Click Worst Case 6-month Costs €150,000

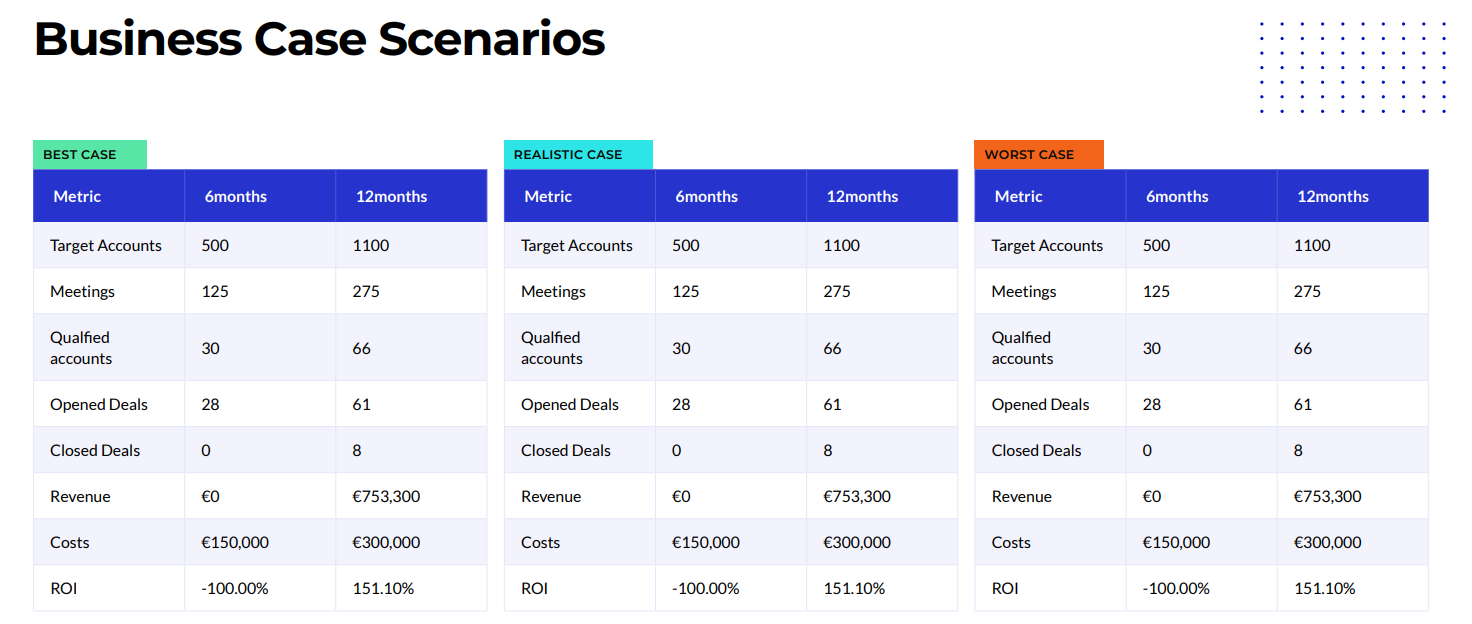click(x=1176, y=542)
